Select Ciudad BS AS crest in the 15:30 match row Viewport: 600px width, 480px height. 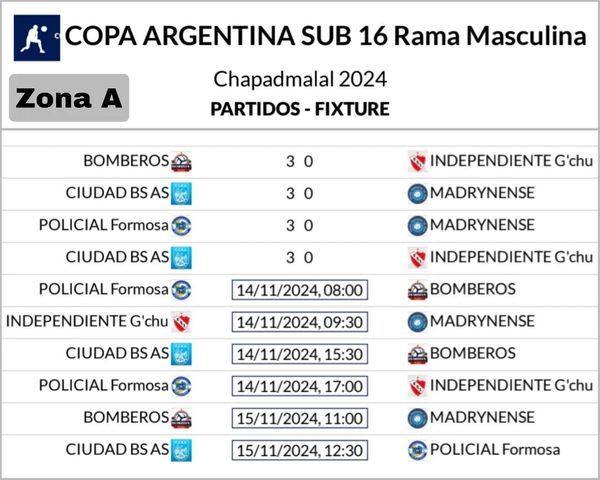click(x=181, y=354)
